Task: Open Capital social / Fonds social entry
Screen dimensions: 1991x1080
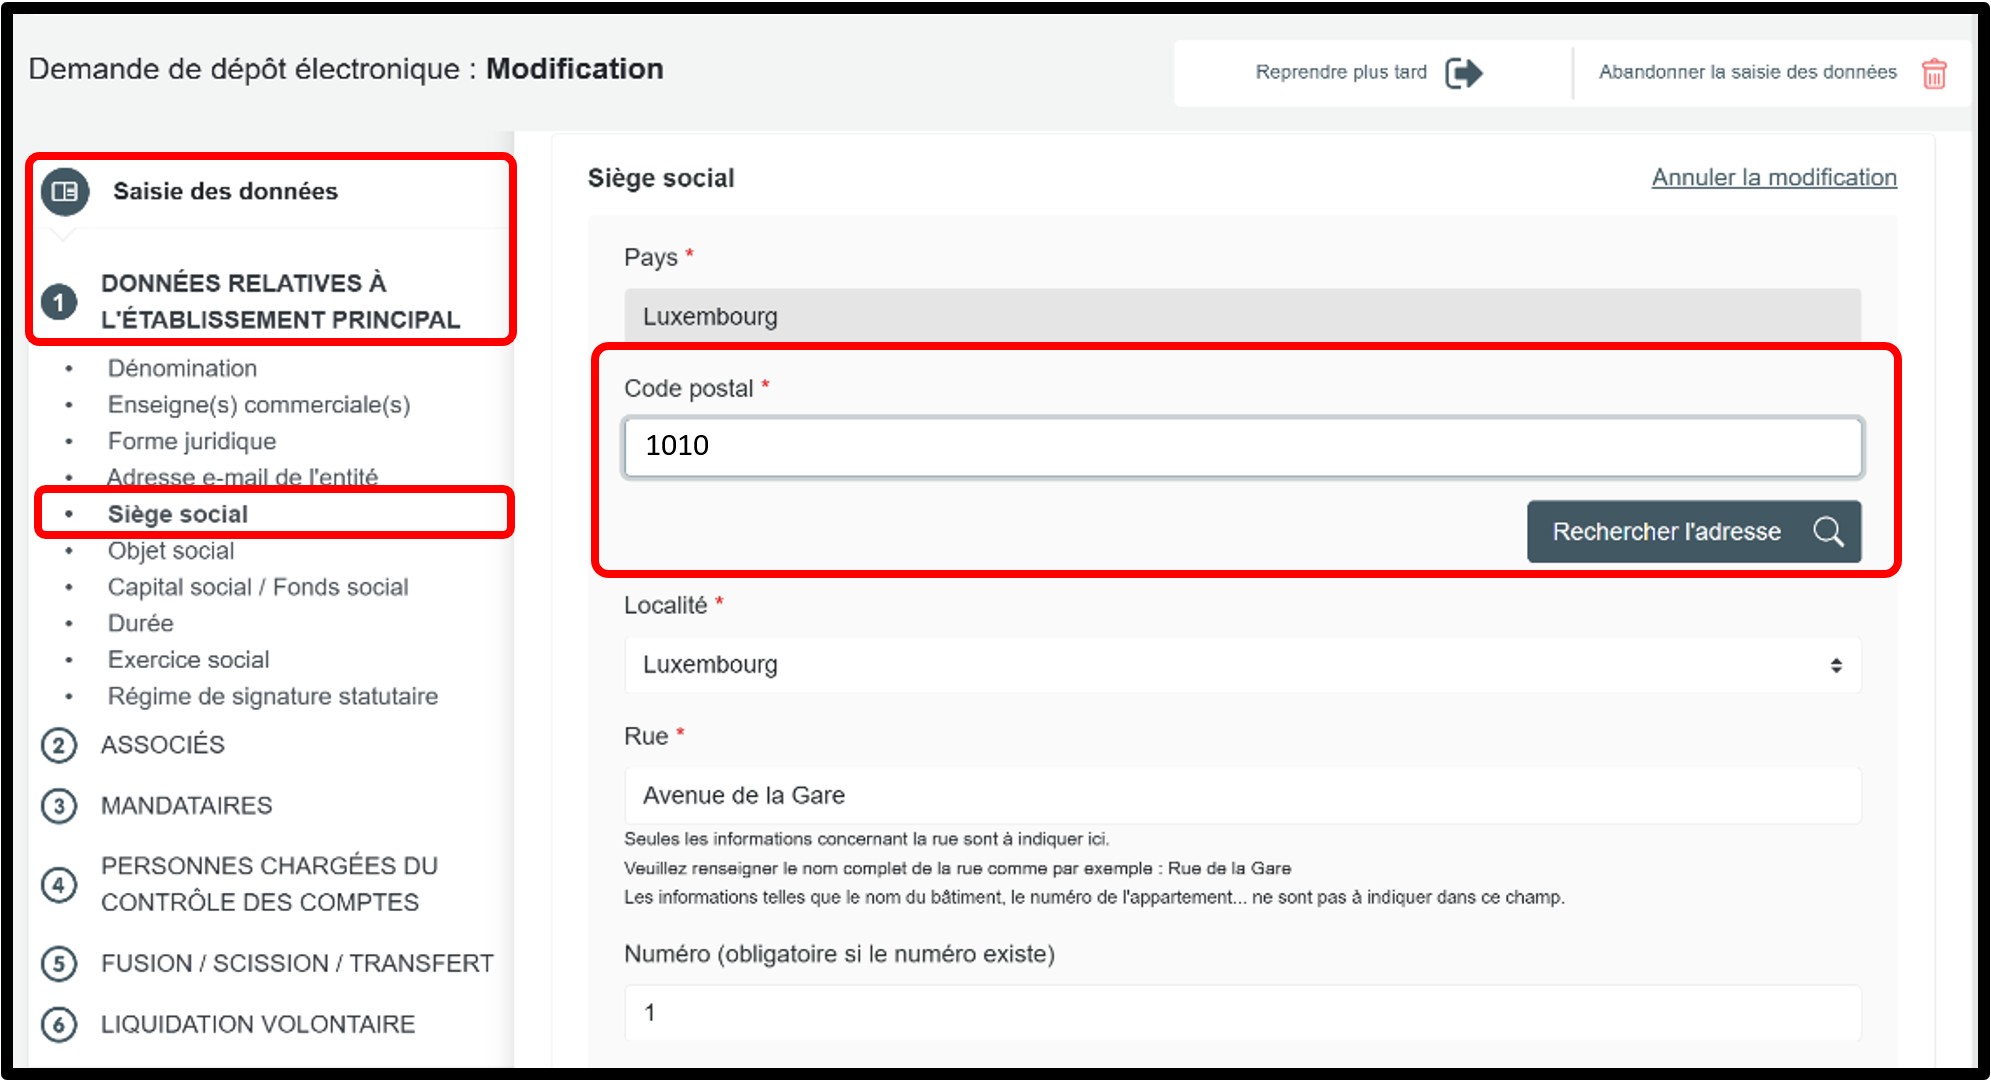Action: (258, 587)
